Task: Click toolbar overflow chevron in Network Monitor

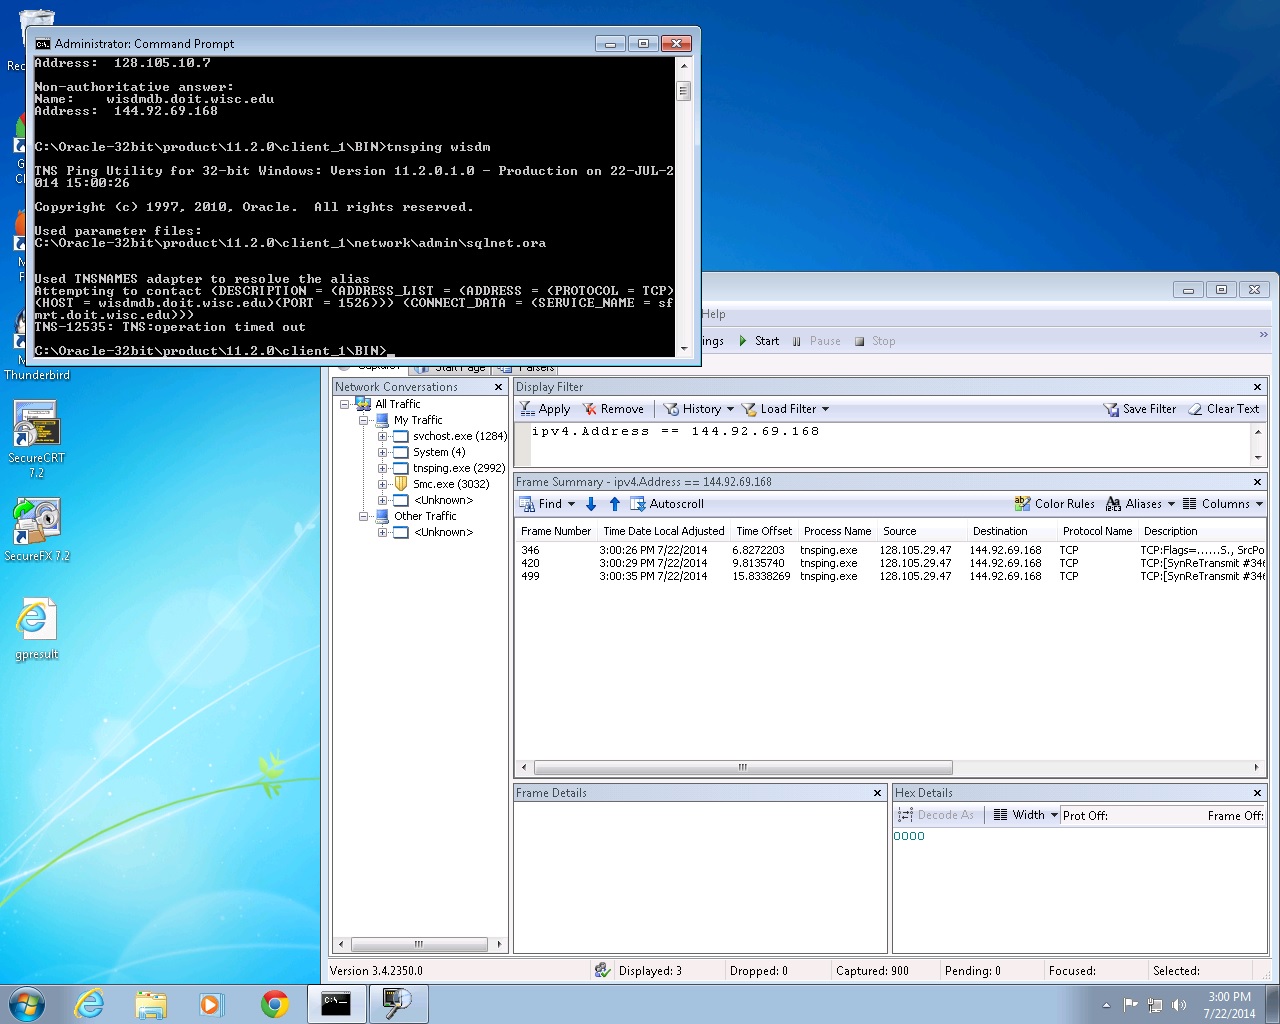Action: (x=1263, y=335)
